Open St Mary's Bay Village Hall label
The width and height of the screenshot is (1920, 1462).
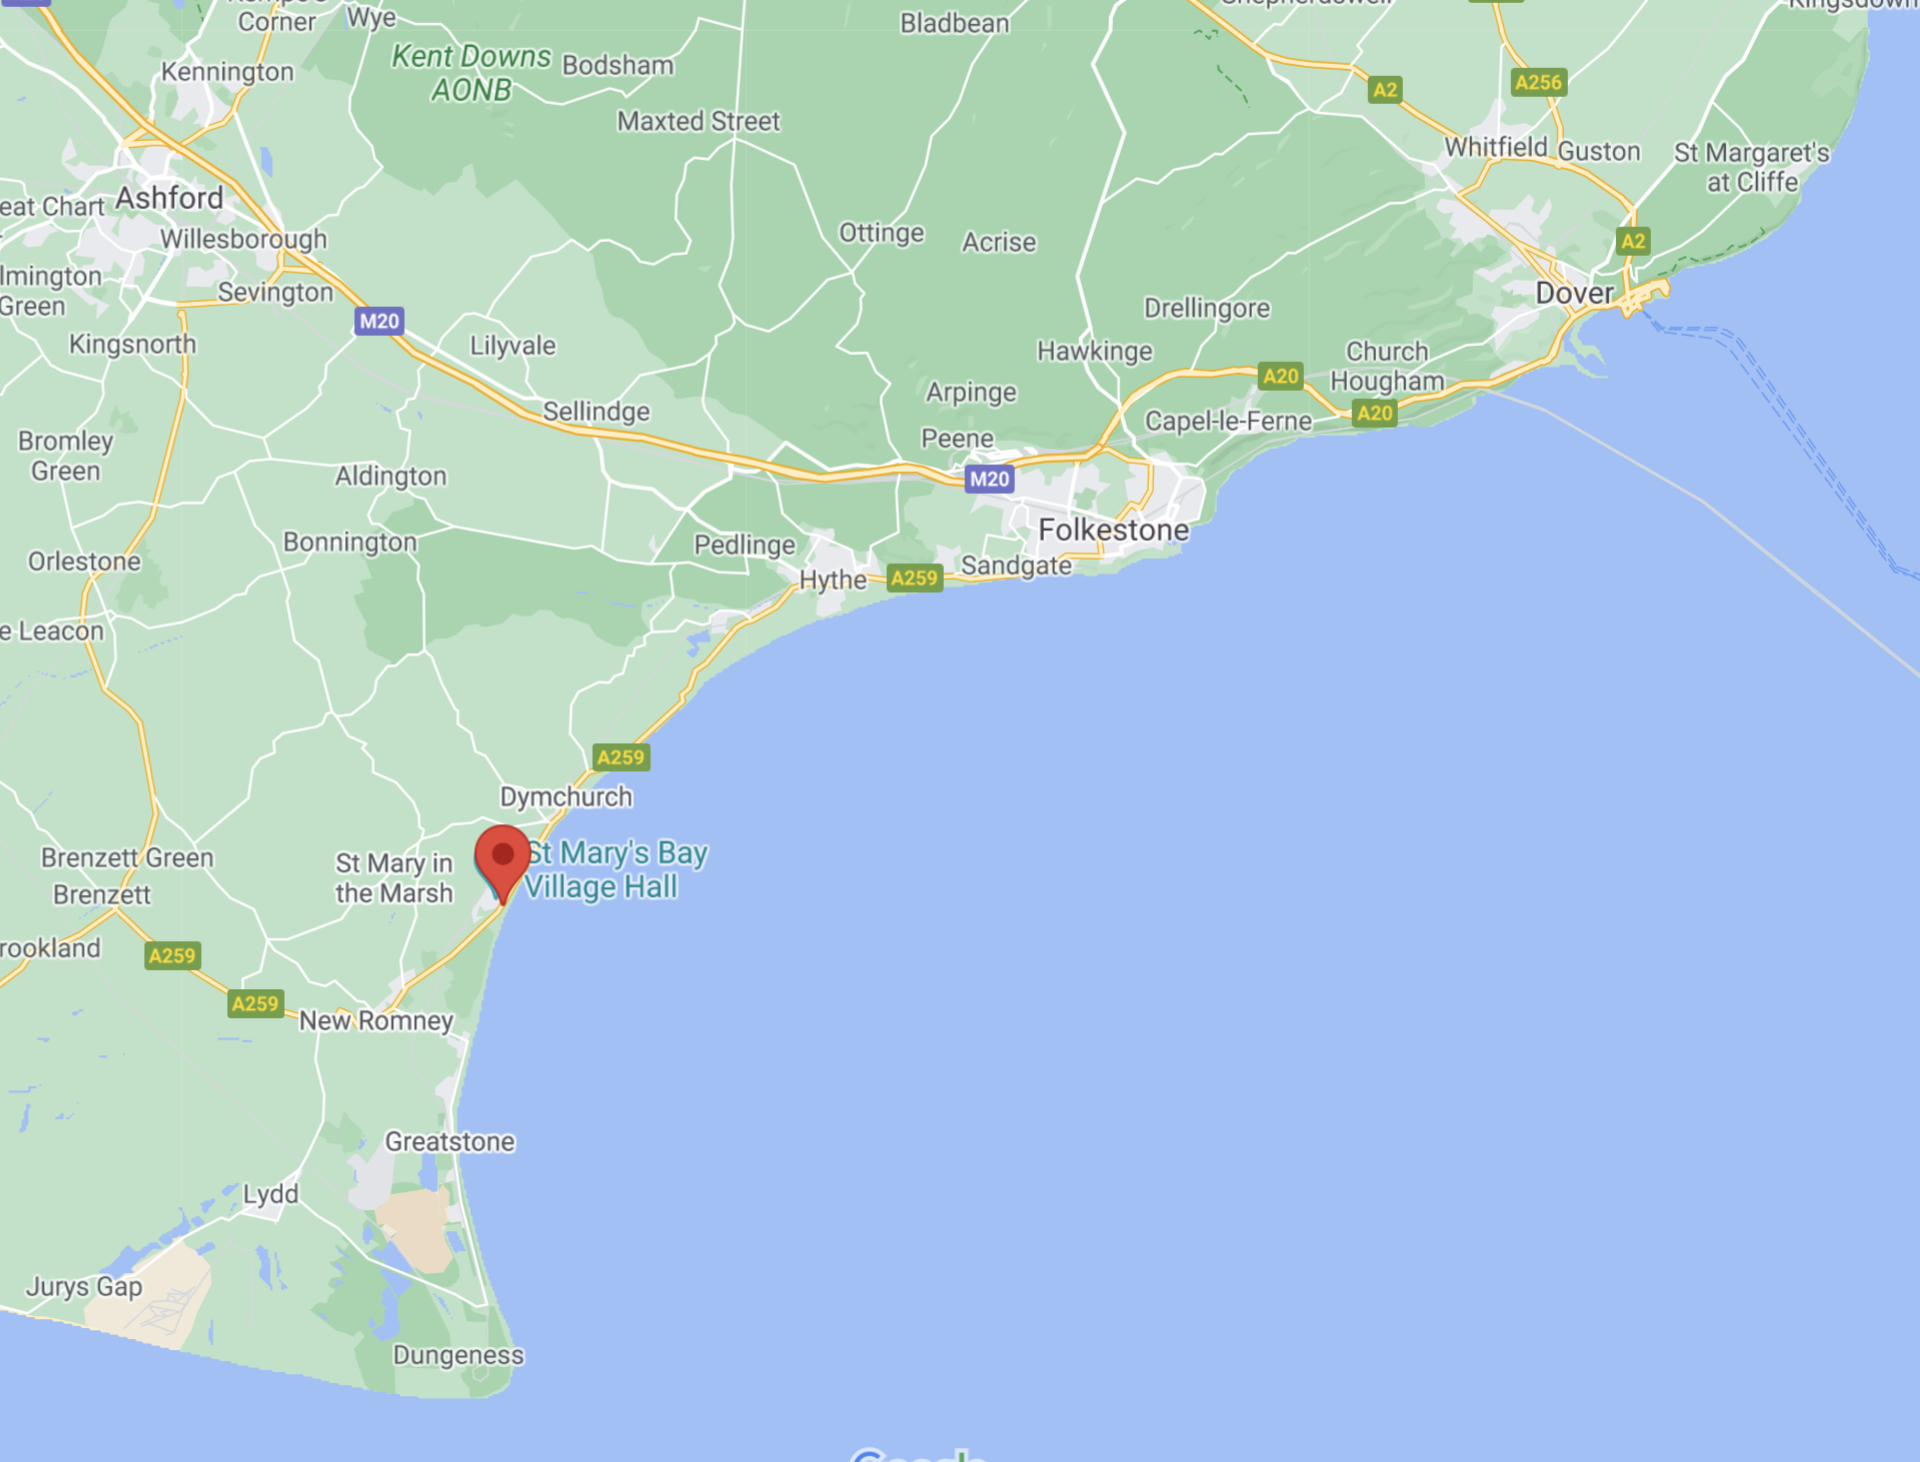616,870
